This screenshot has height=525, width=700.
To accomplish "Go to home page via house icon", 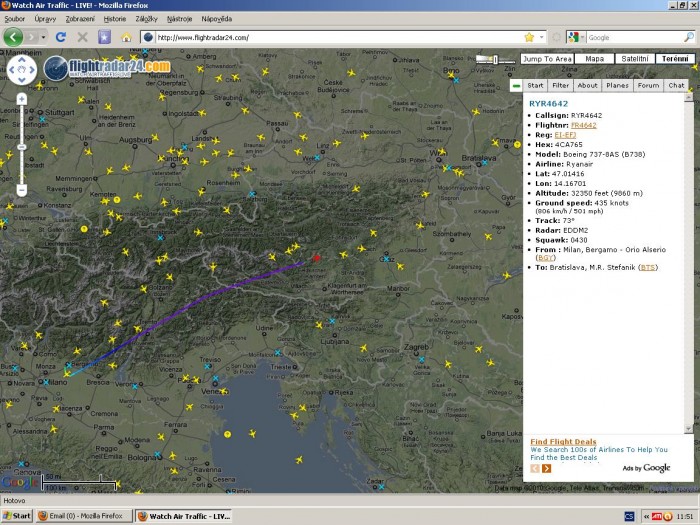I will [126, 38].
